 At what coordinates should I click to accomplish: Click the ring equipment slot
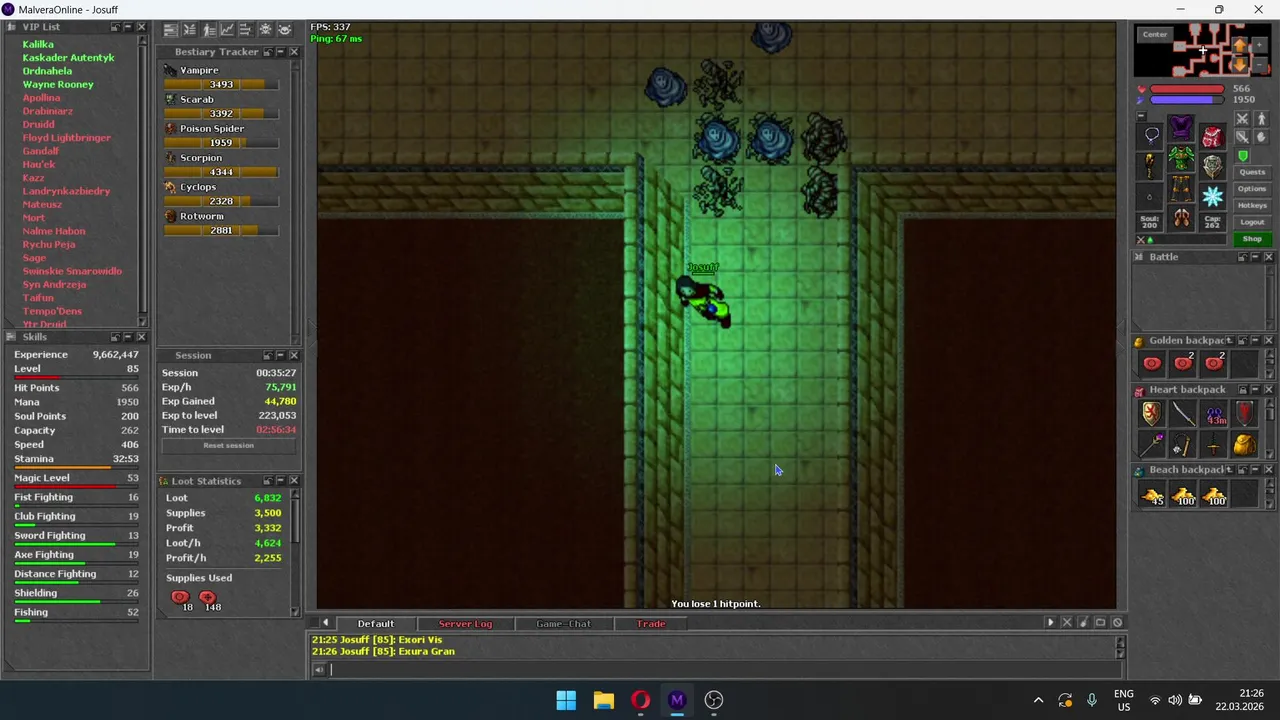coord(1150,197)
